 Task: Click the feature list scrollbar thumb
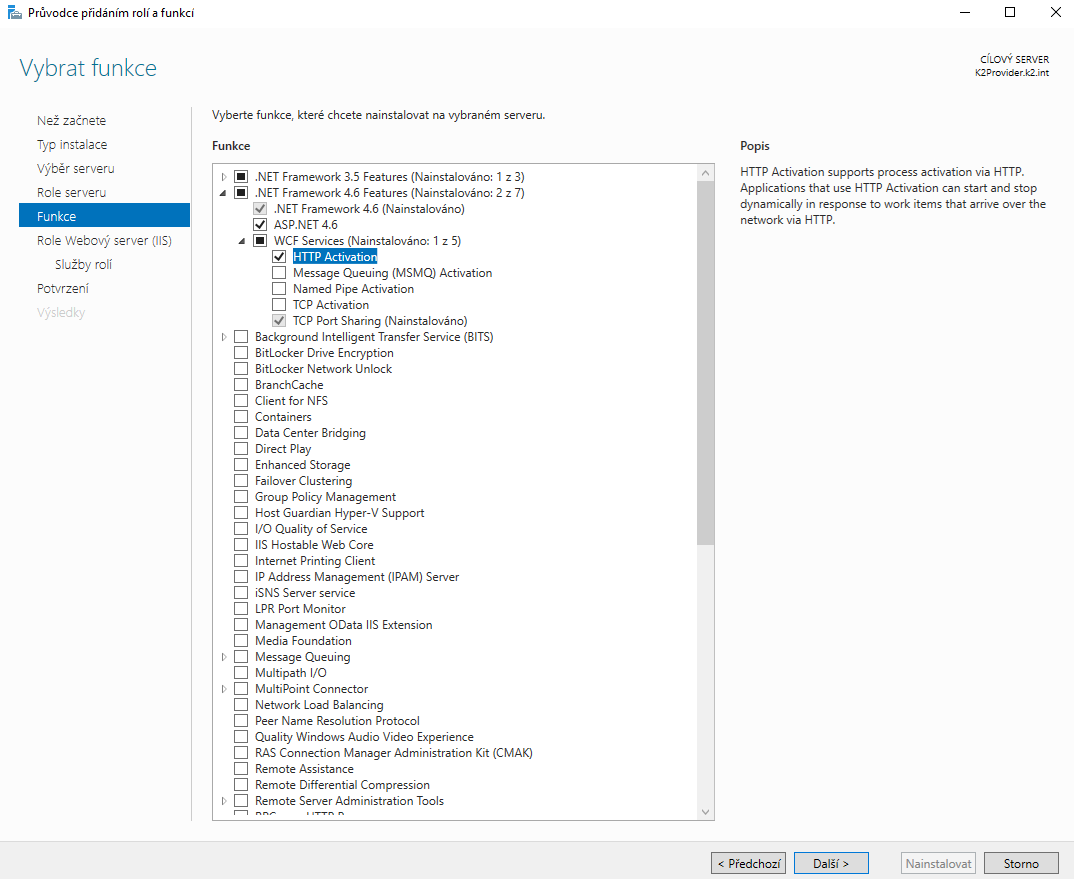click(x=705, y=363)
